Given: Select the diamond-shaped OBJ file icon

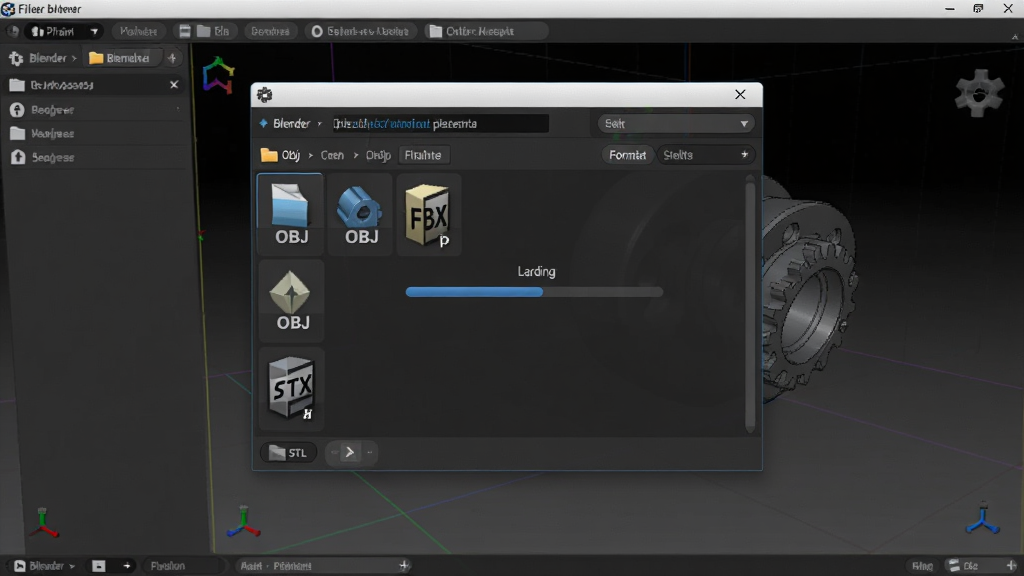Looking at the screenshot, I should 291,300.
